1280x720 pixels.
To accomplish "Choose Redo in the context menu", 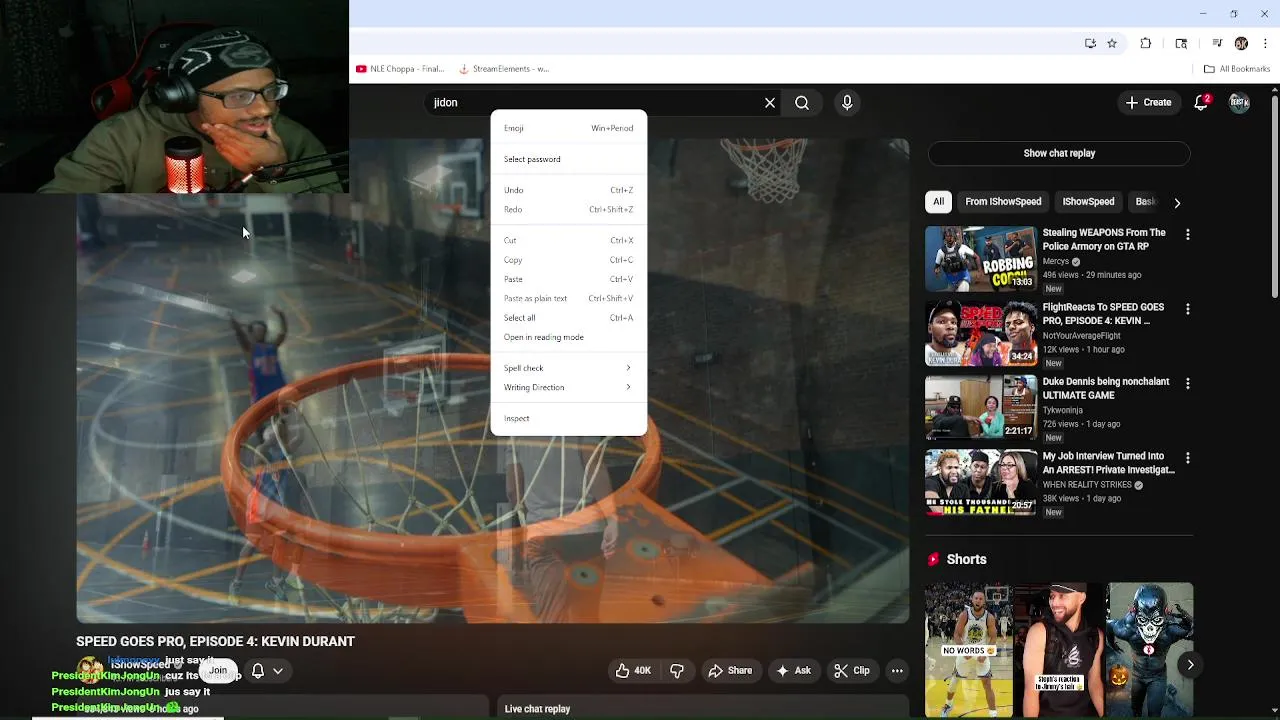I will 568,209.
